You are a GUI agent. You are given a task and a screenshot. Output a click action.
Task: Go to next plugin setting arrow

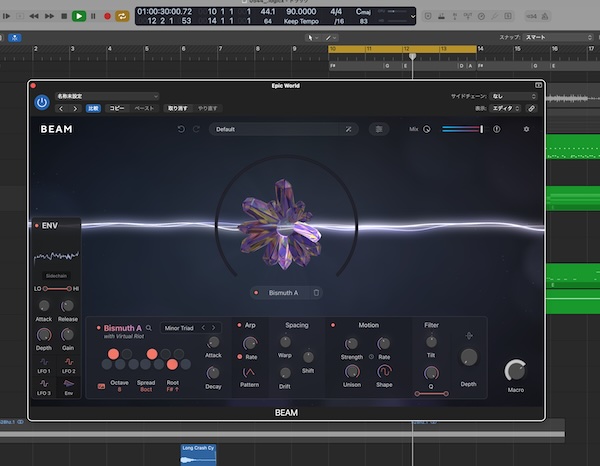pos(75,109)
